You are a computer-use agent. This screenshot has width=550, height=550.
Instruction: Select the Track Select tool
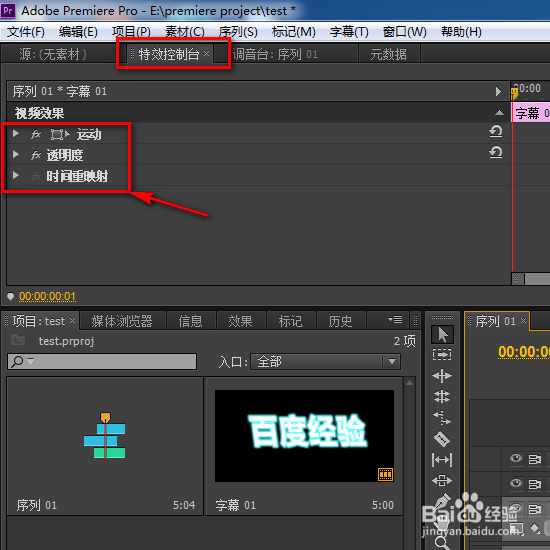click(442, 354)
